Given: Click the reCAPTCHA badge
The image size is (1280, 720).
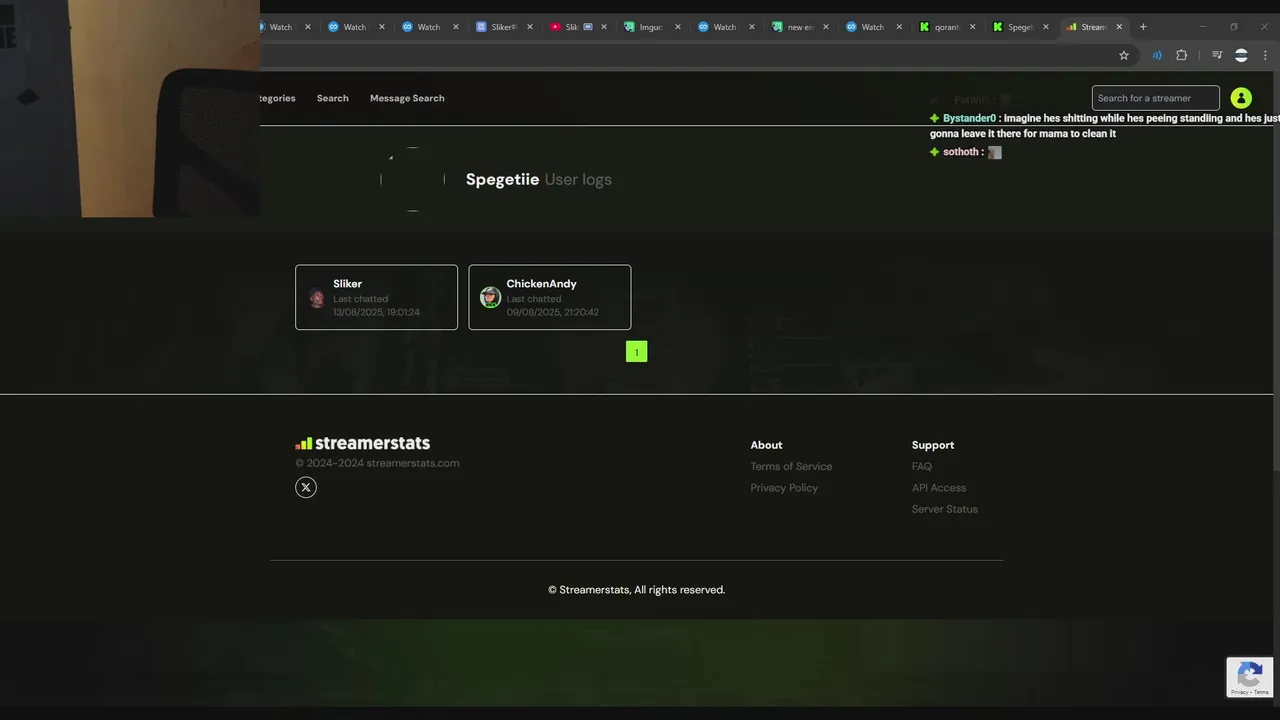Looking at the screenshot, I should coord(1250,677).
